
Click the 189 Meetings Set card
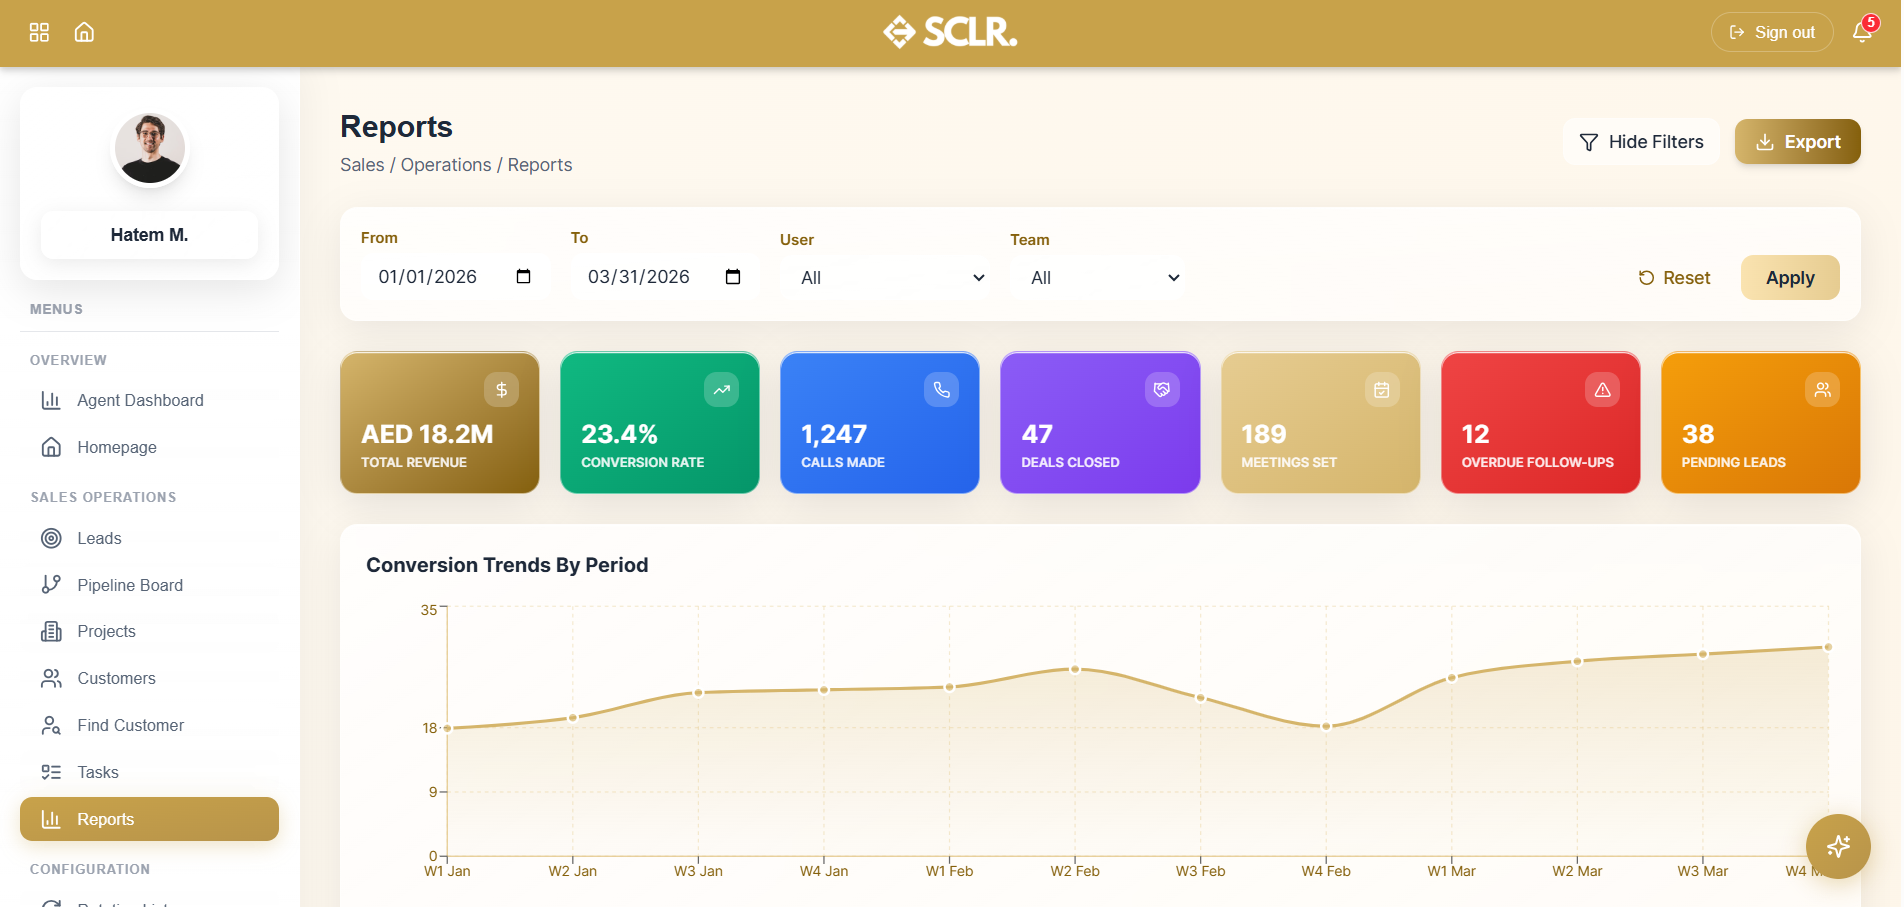[1321, 422]
